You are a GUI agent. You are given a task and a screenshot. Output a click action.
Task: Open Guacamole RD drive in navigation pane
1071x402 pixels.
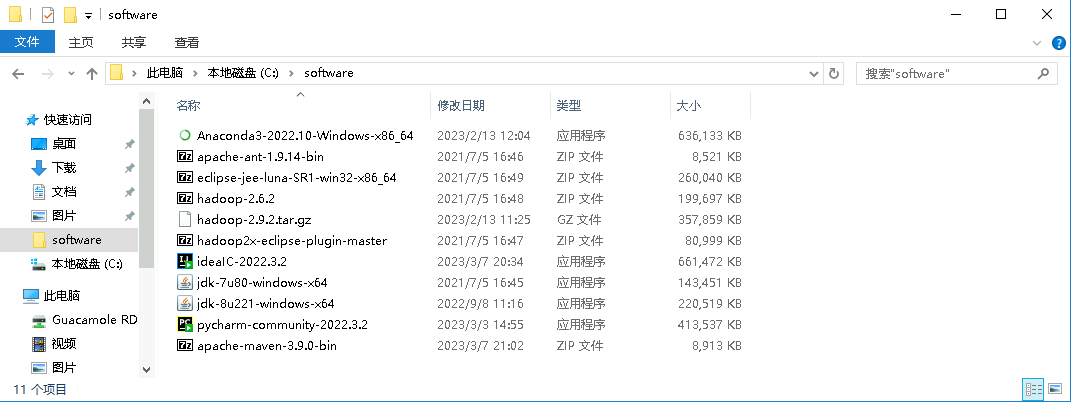[94, 319]
